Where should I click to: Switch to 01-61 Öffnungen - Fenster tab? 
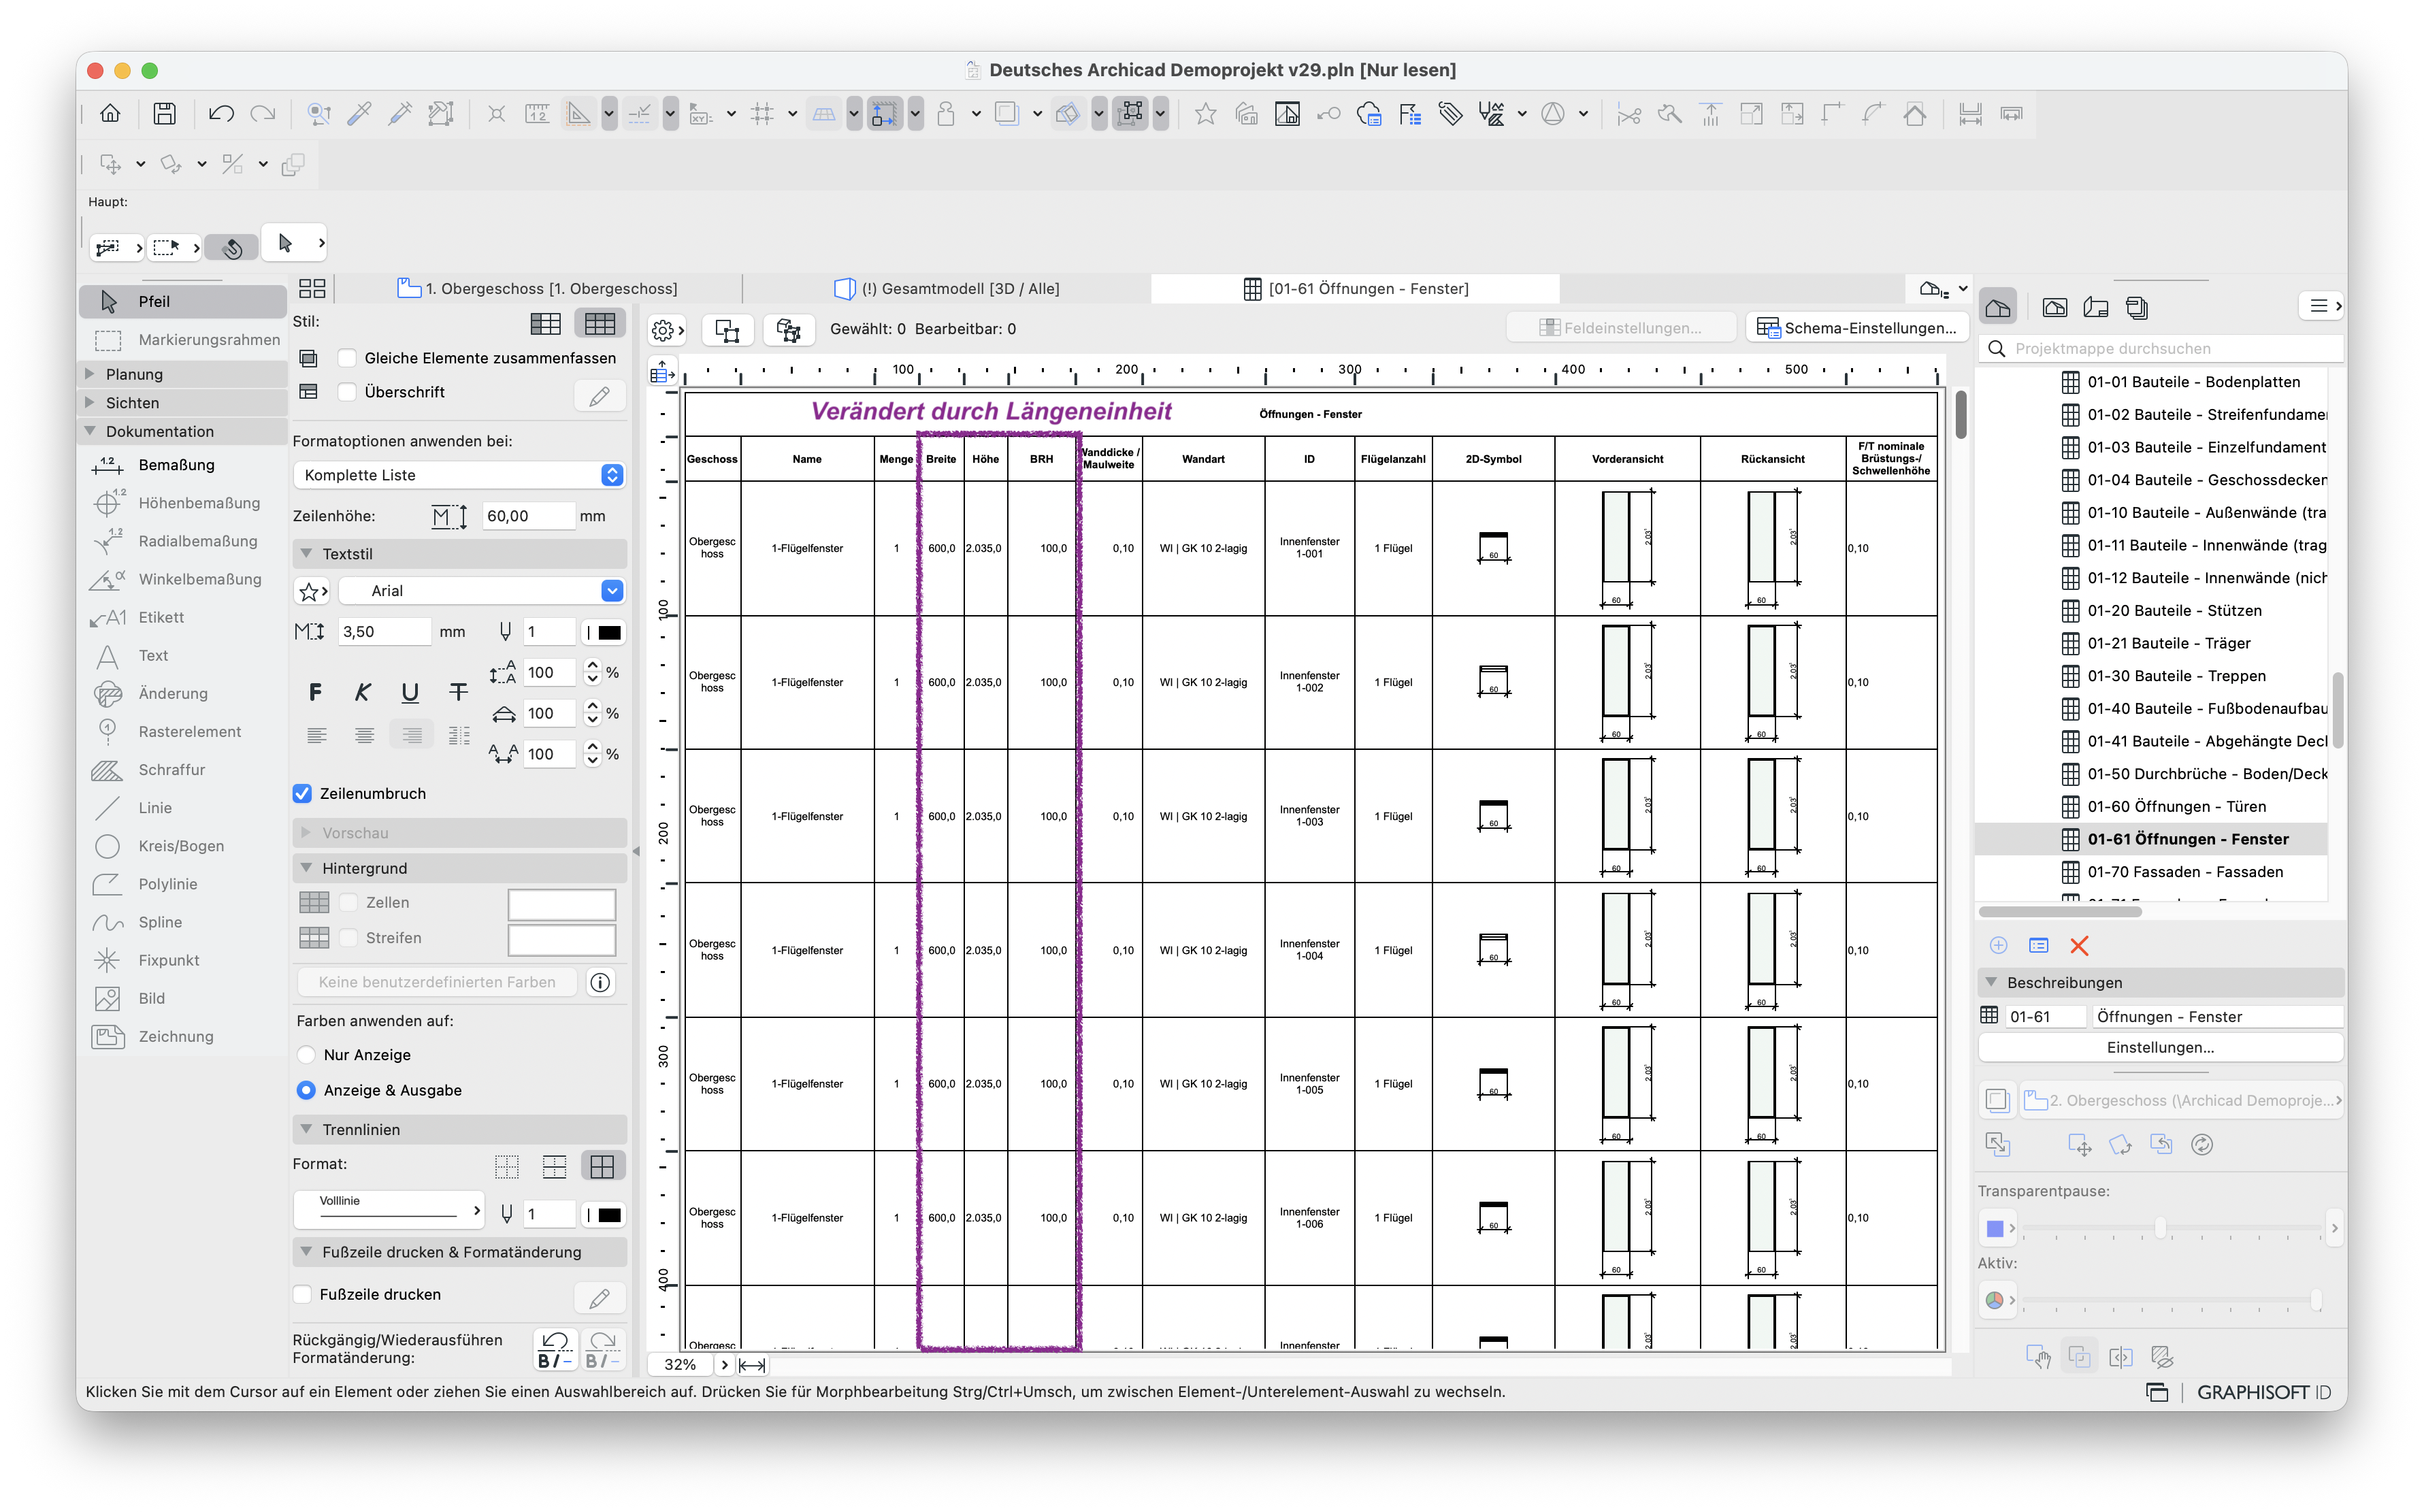tap(1356, 289)
